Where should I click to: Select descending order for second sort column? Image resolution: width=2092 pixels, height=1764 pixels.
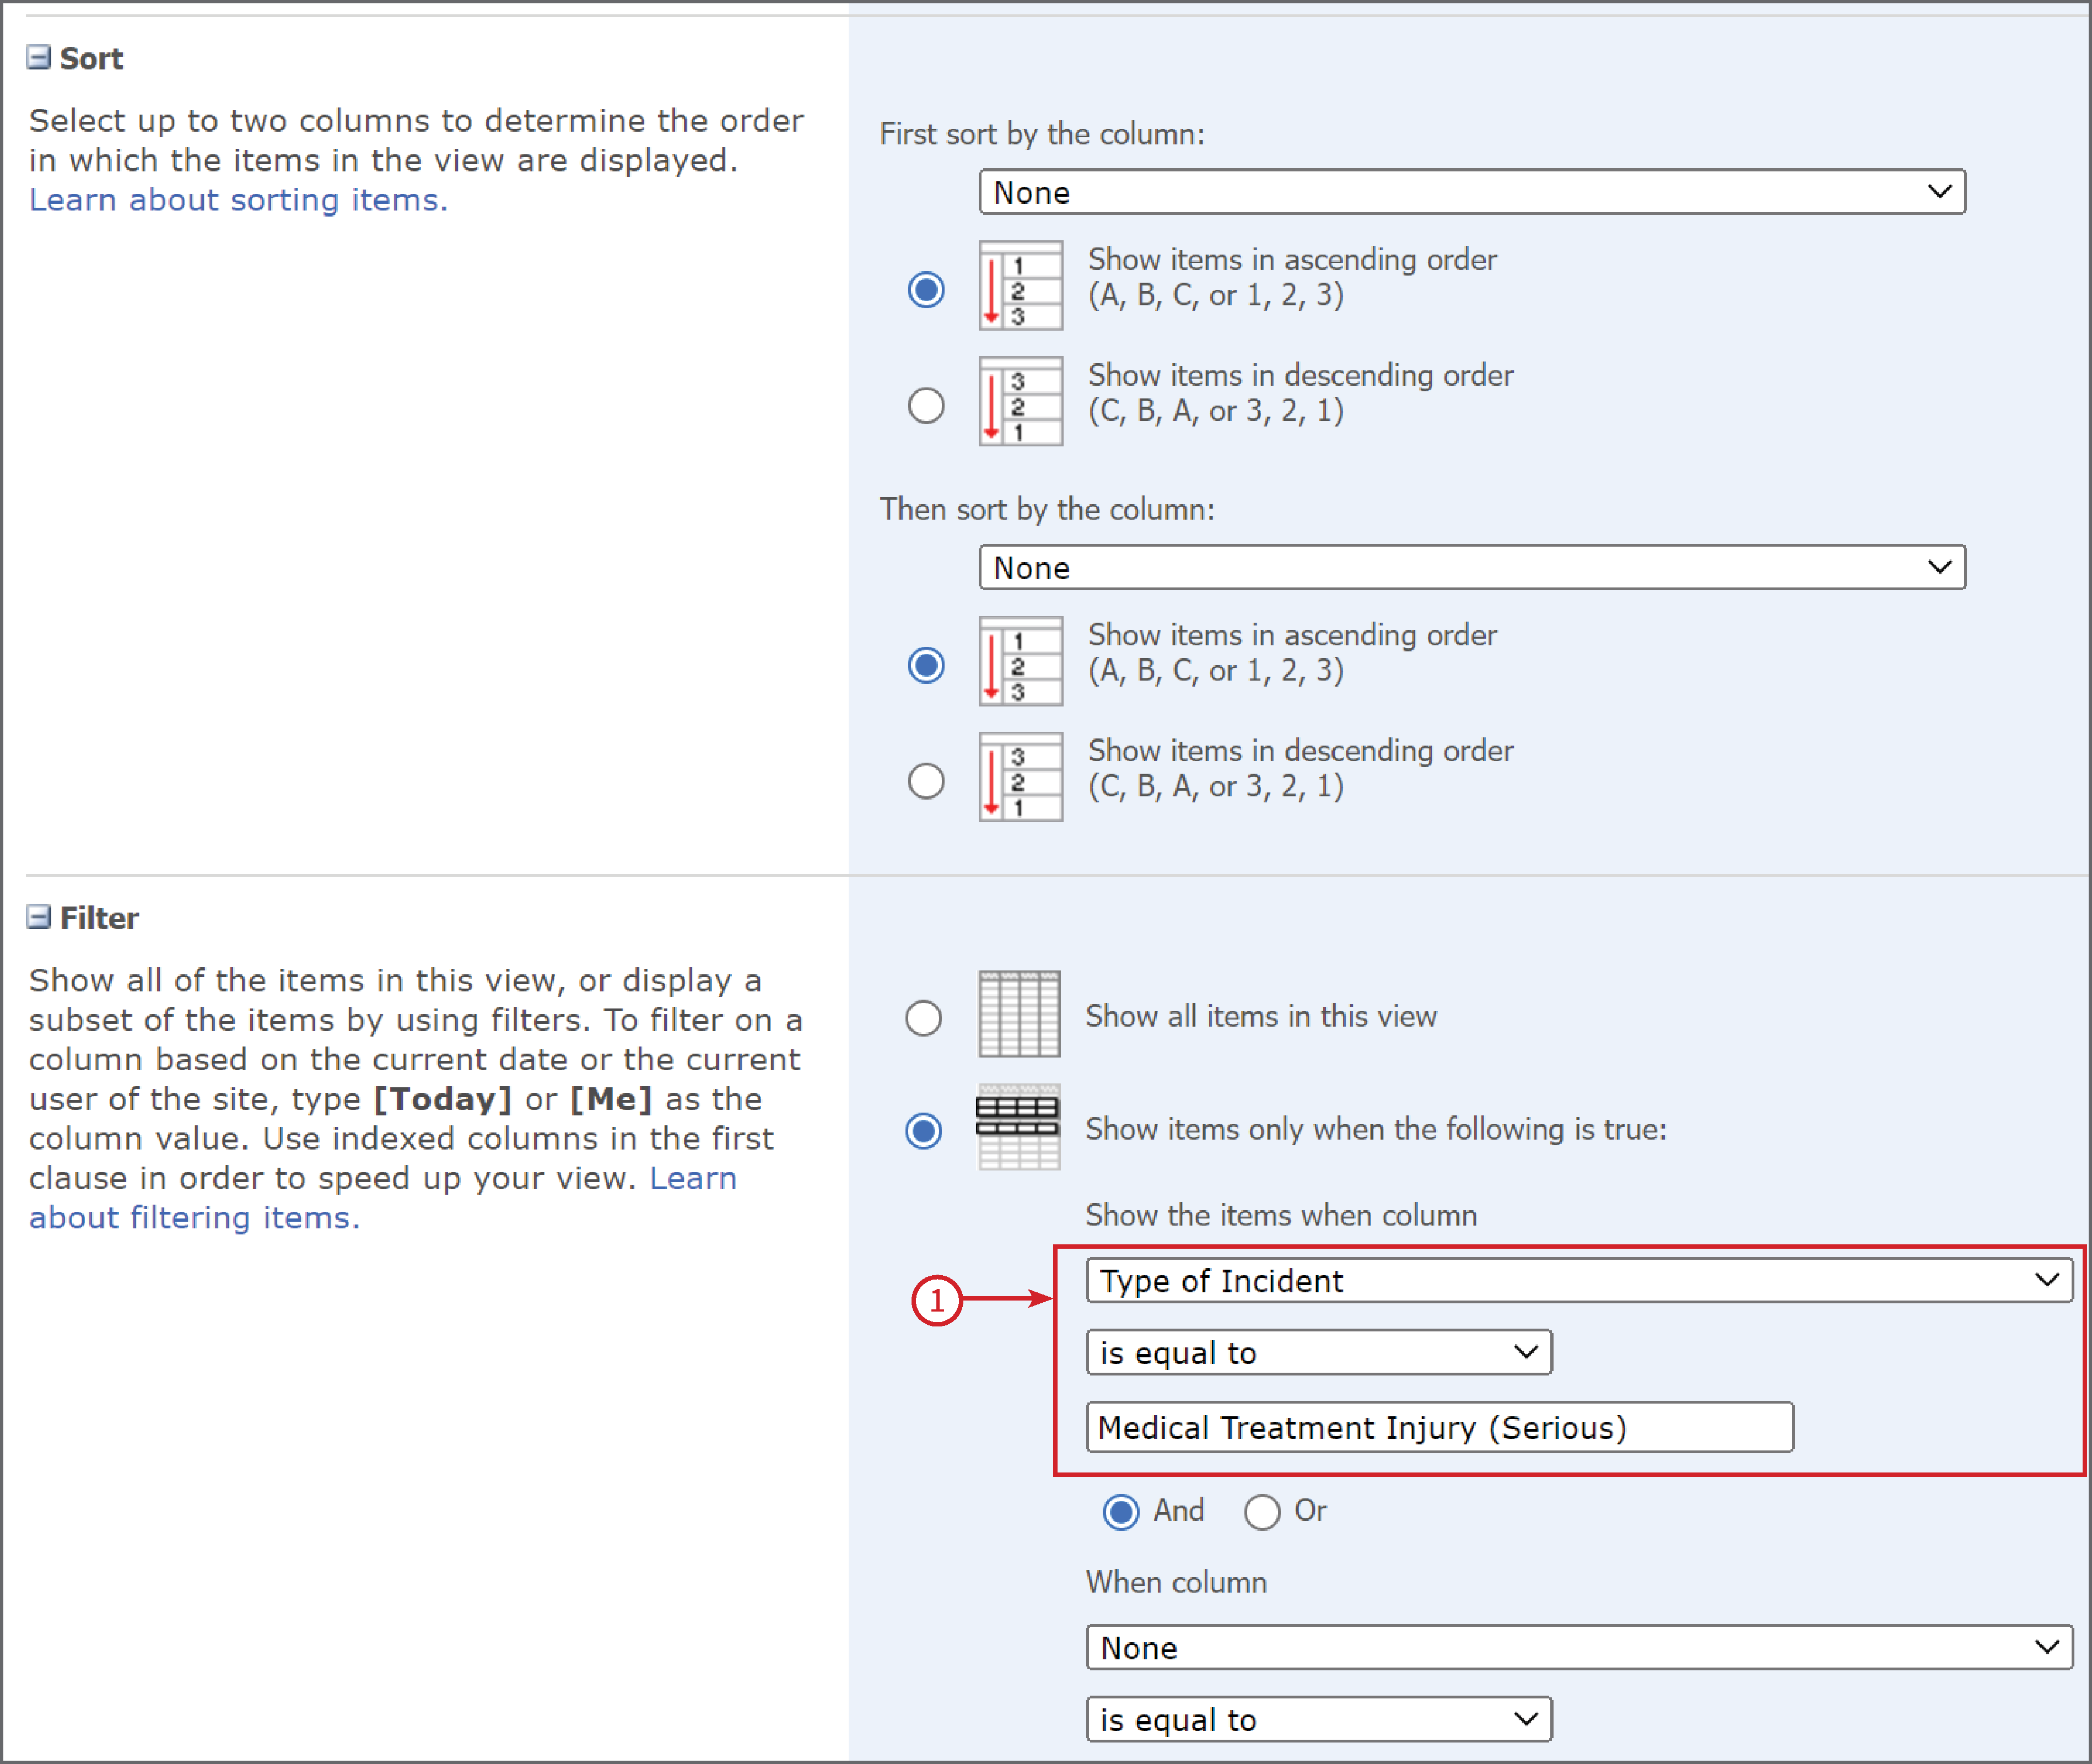[926, 781]
